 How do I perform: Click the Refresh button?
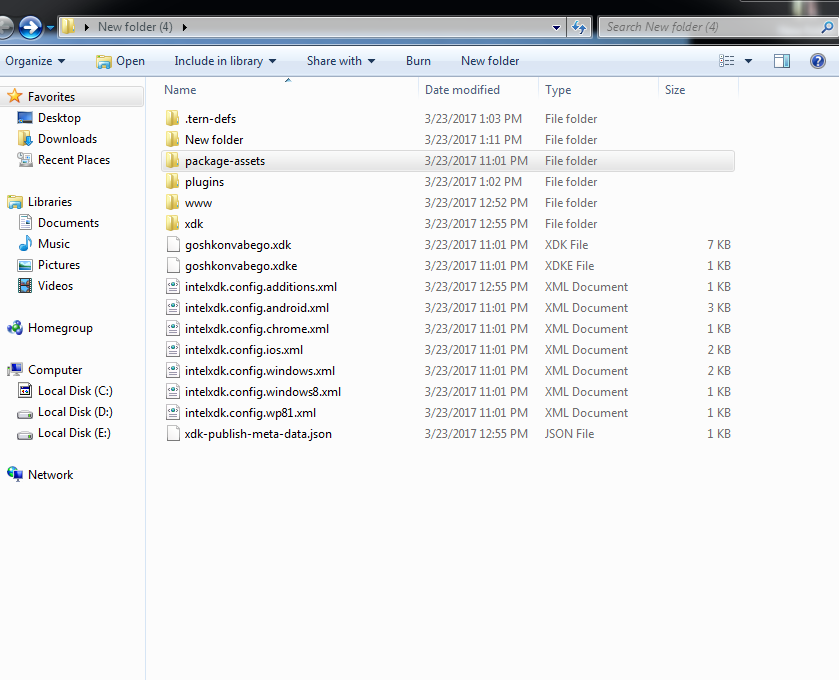pyautogui.click(x=578, y=27)
